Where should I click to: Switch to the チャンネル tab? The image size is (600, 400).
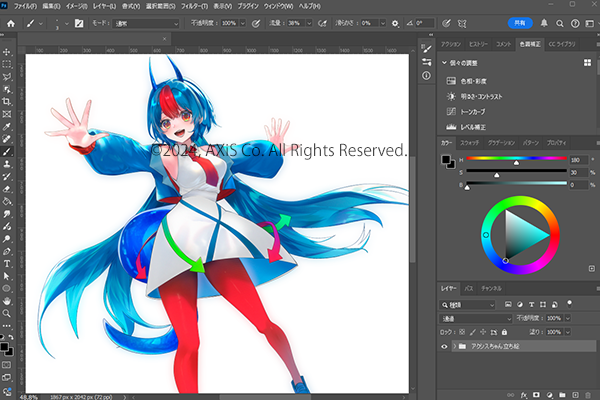[491, 288]
